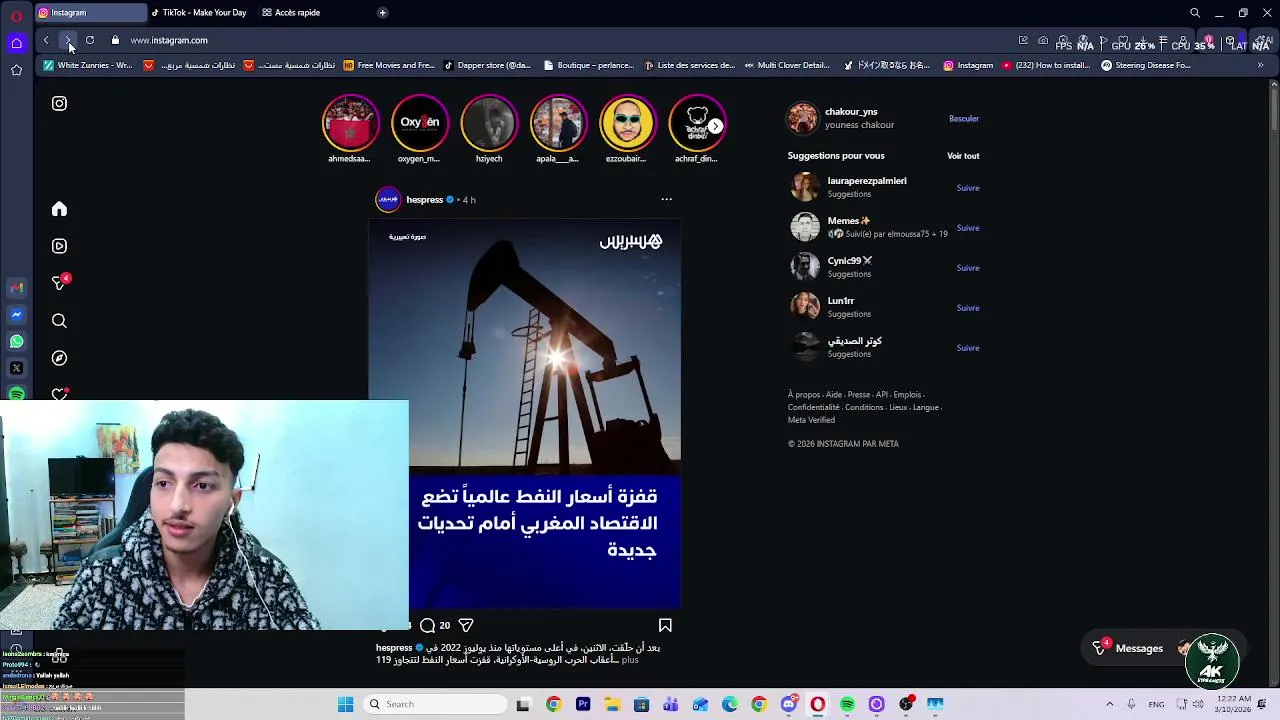This screenshot has height=720, width=1280.
Task: Follow lauraperezpalmieri with Suivre
Action: pyautogui.click(x=968, y=188)
